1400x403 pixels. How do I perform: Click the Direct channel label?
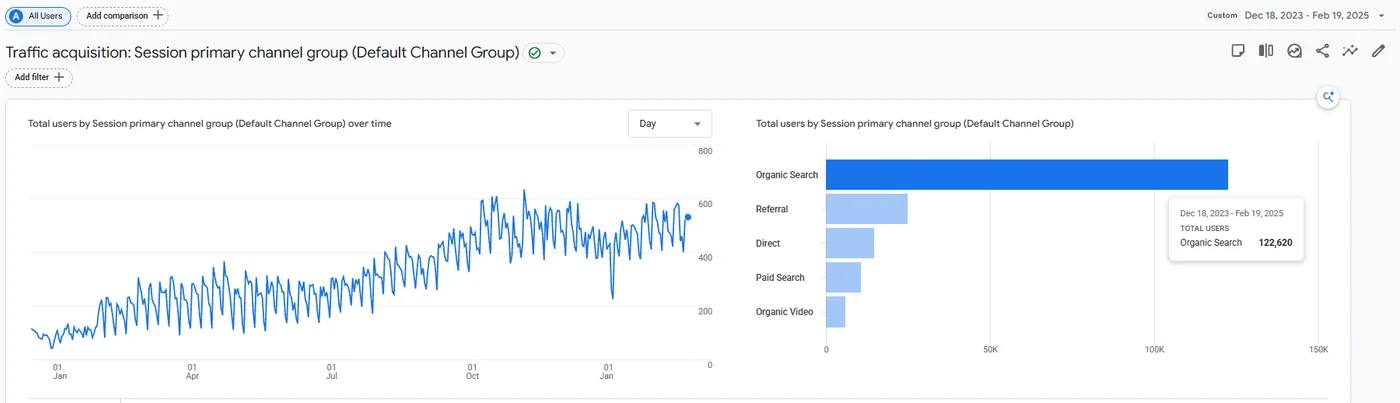768,243
